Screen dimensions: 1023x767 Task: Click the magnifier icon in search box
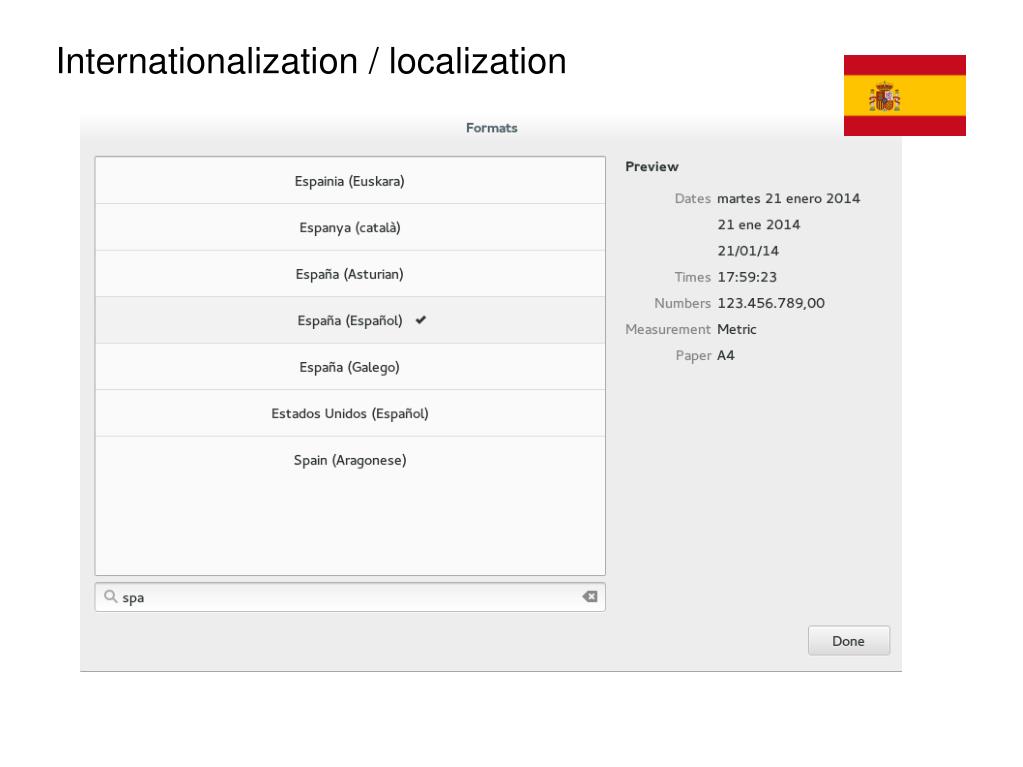[x=111, y=597]
